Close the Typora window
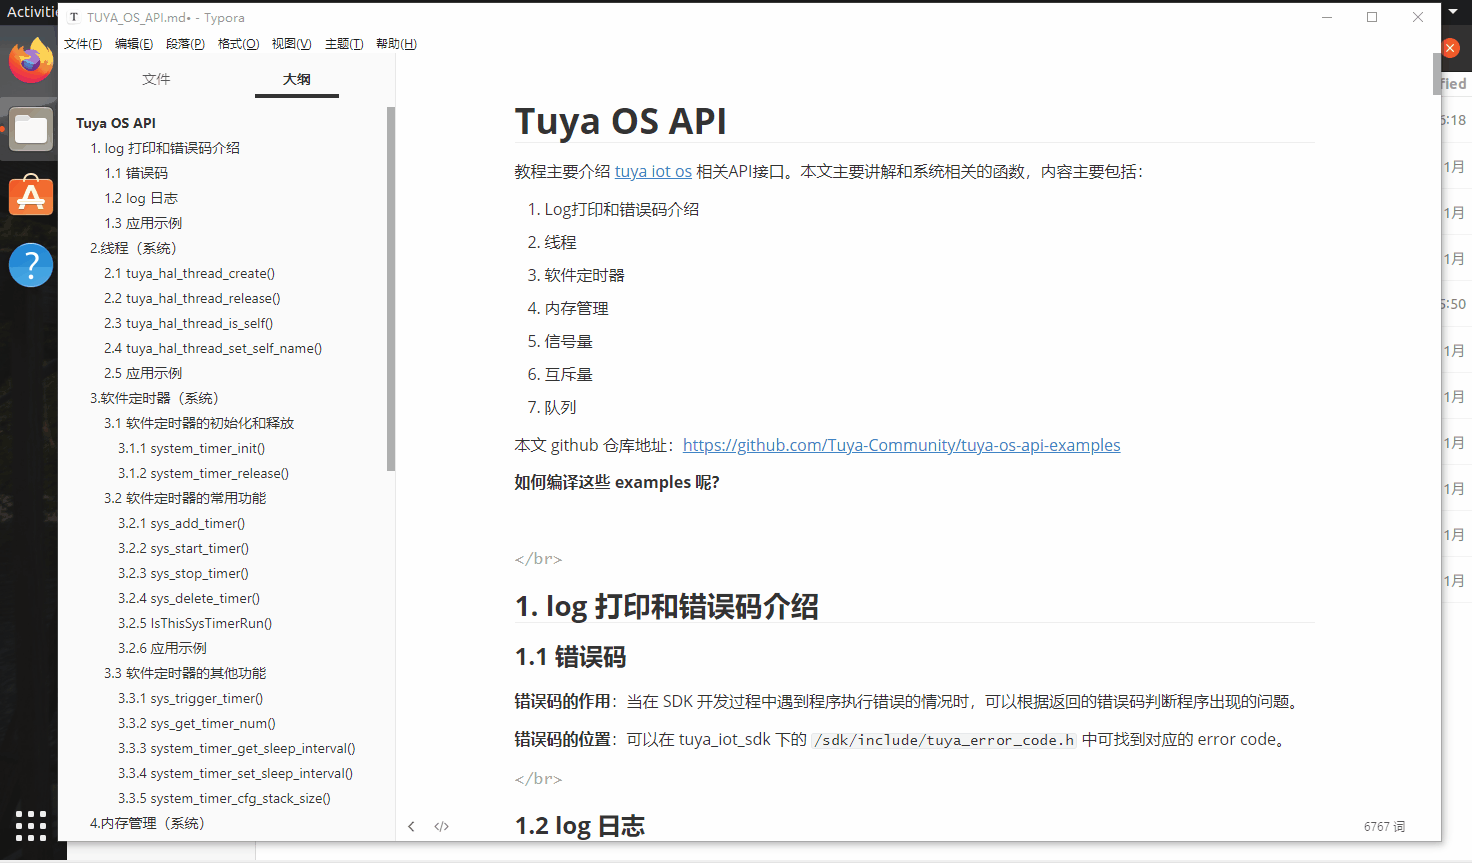The height and width of the screenshot is (863, 1472). pos(1417,17)
